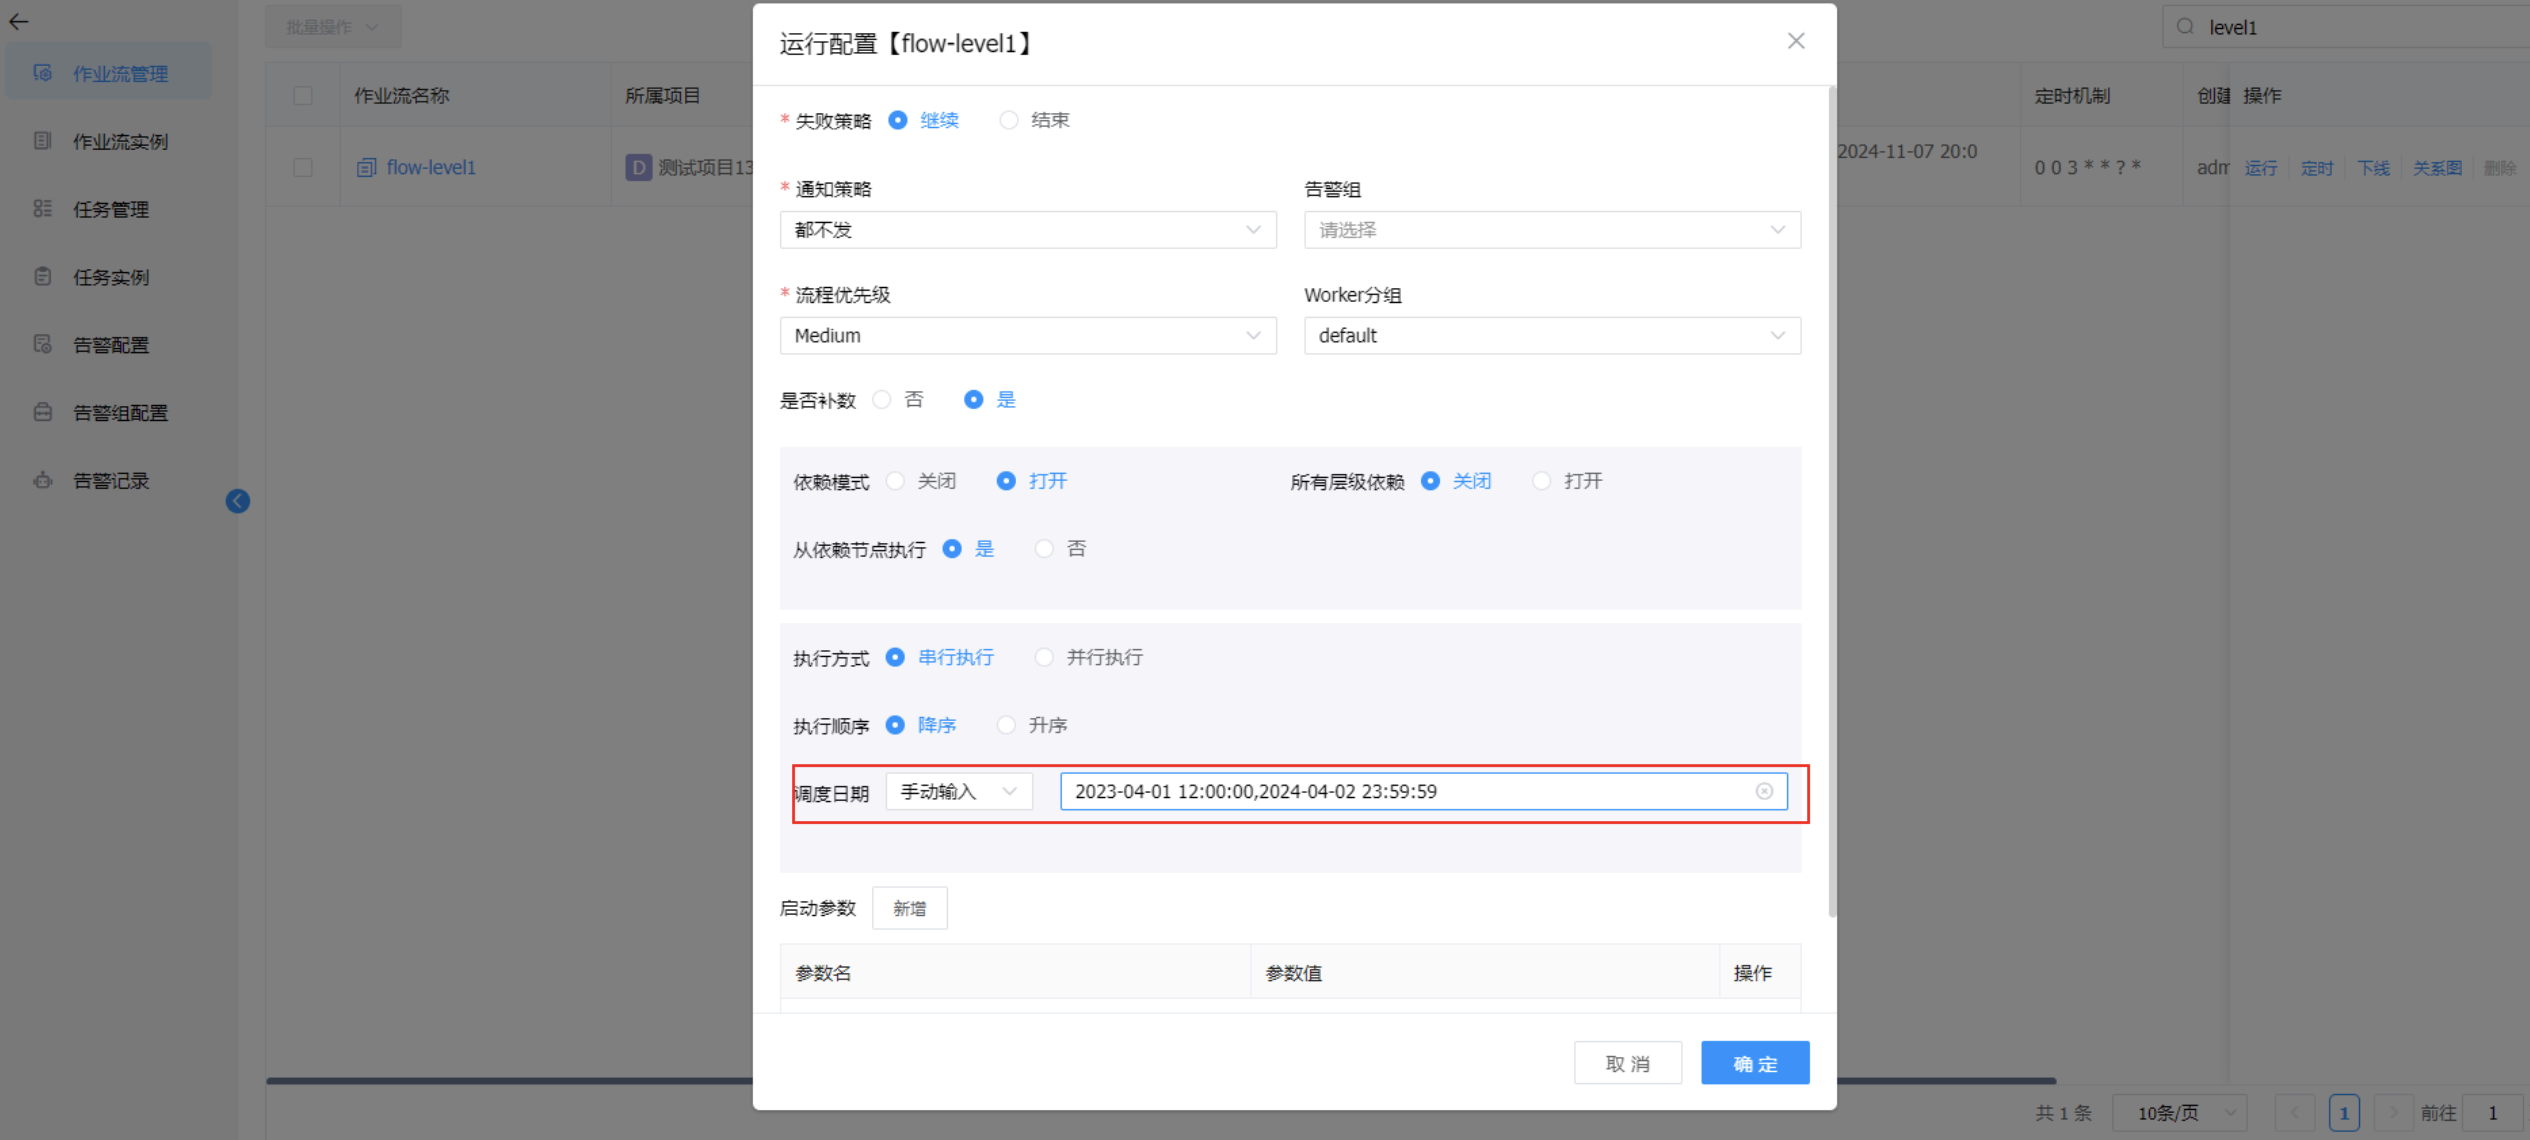
Task: Open the 手动输入 schedule date type dropdown
Action: [958, 791]
